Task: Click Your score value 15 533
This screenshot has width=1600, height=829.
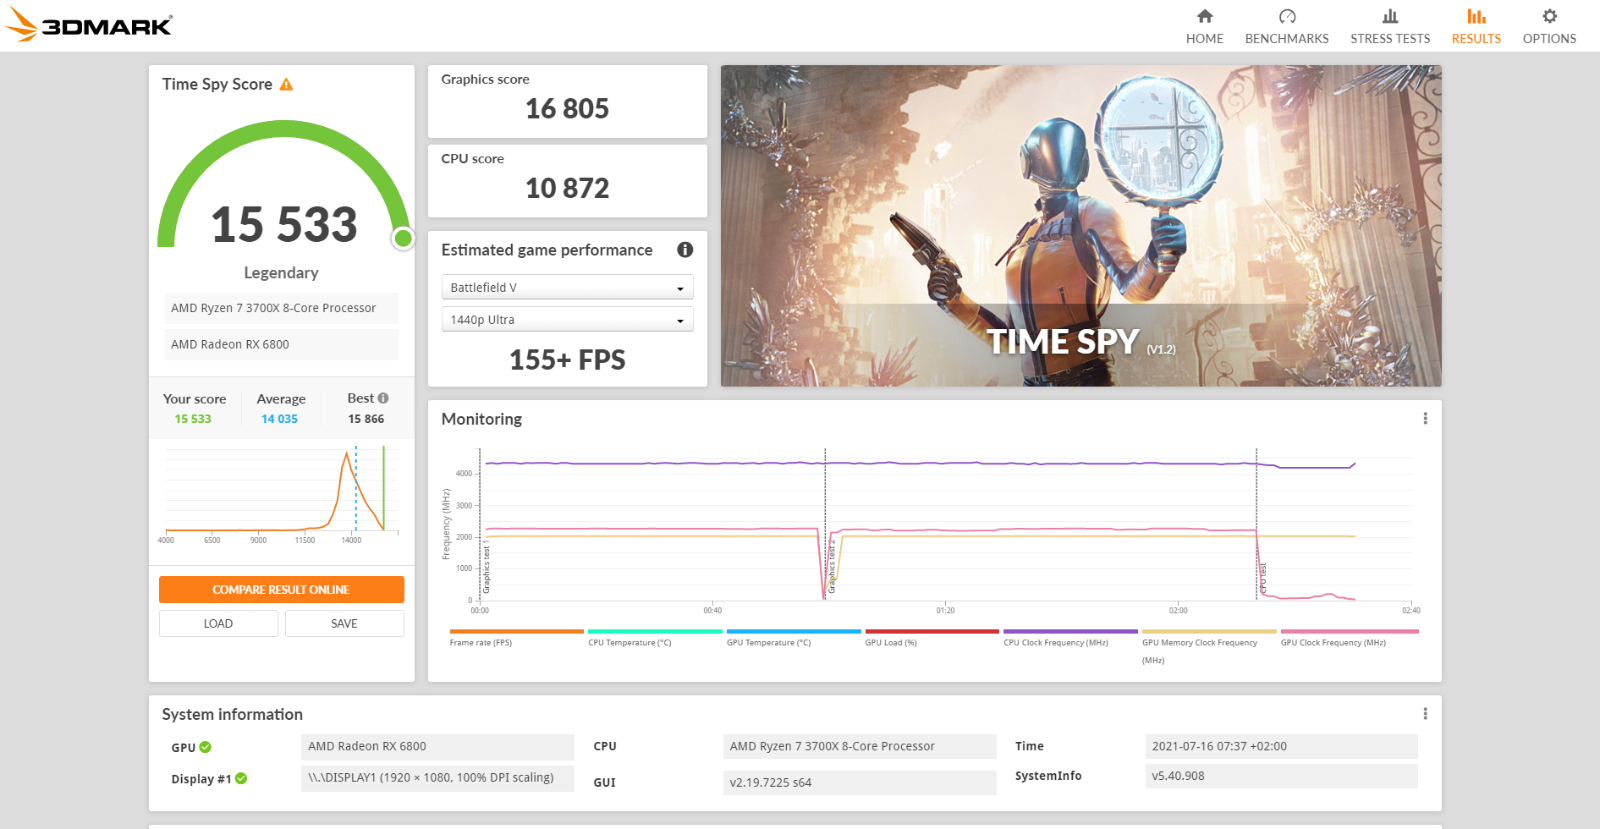Action: pos(193,419)
